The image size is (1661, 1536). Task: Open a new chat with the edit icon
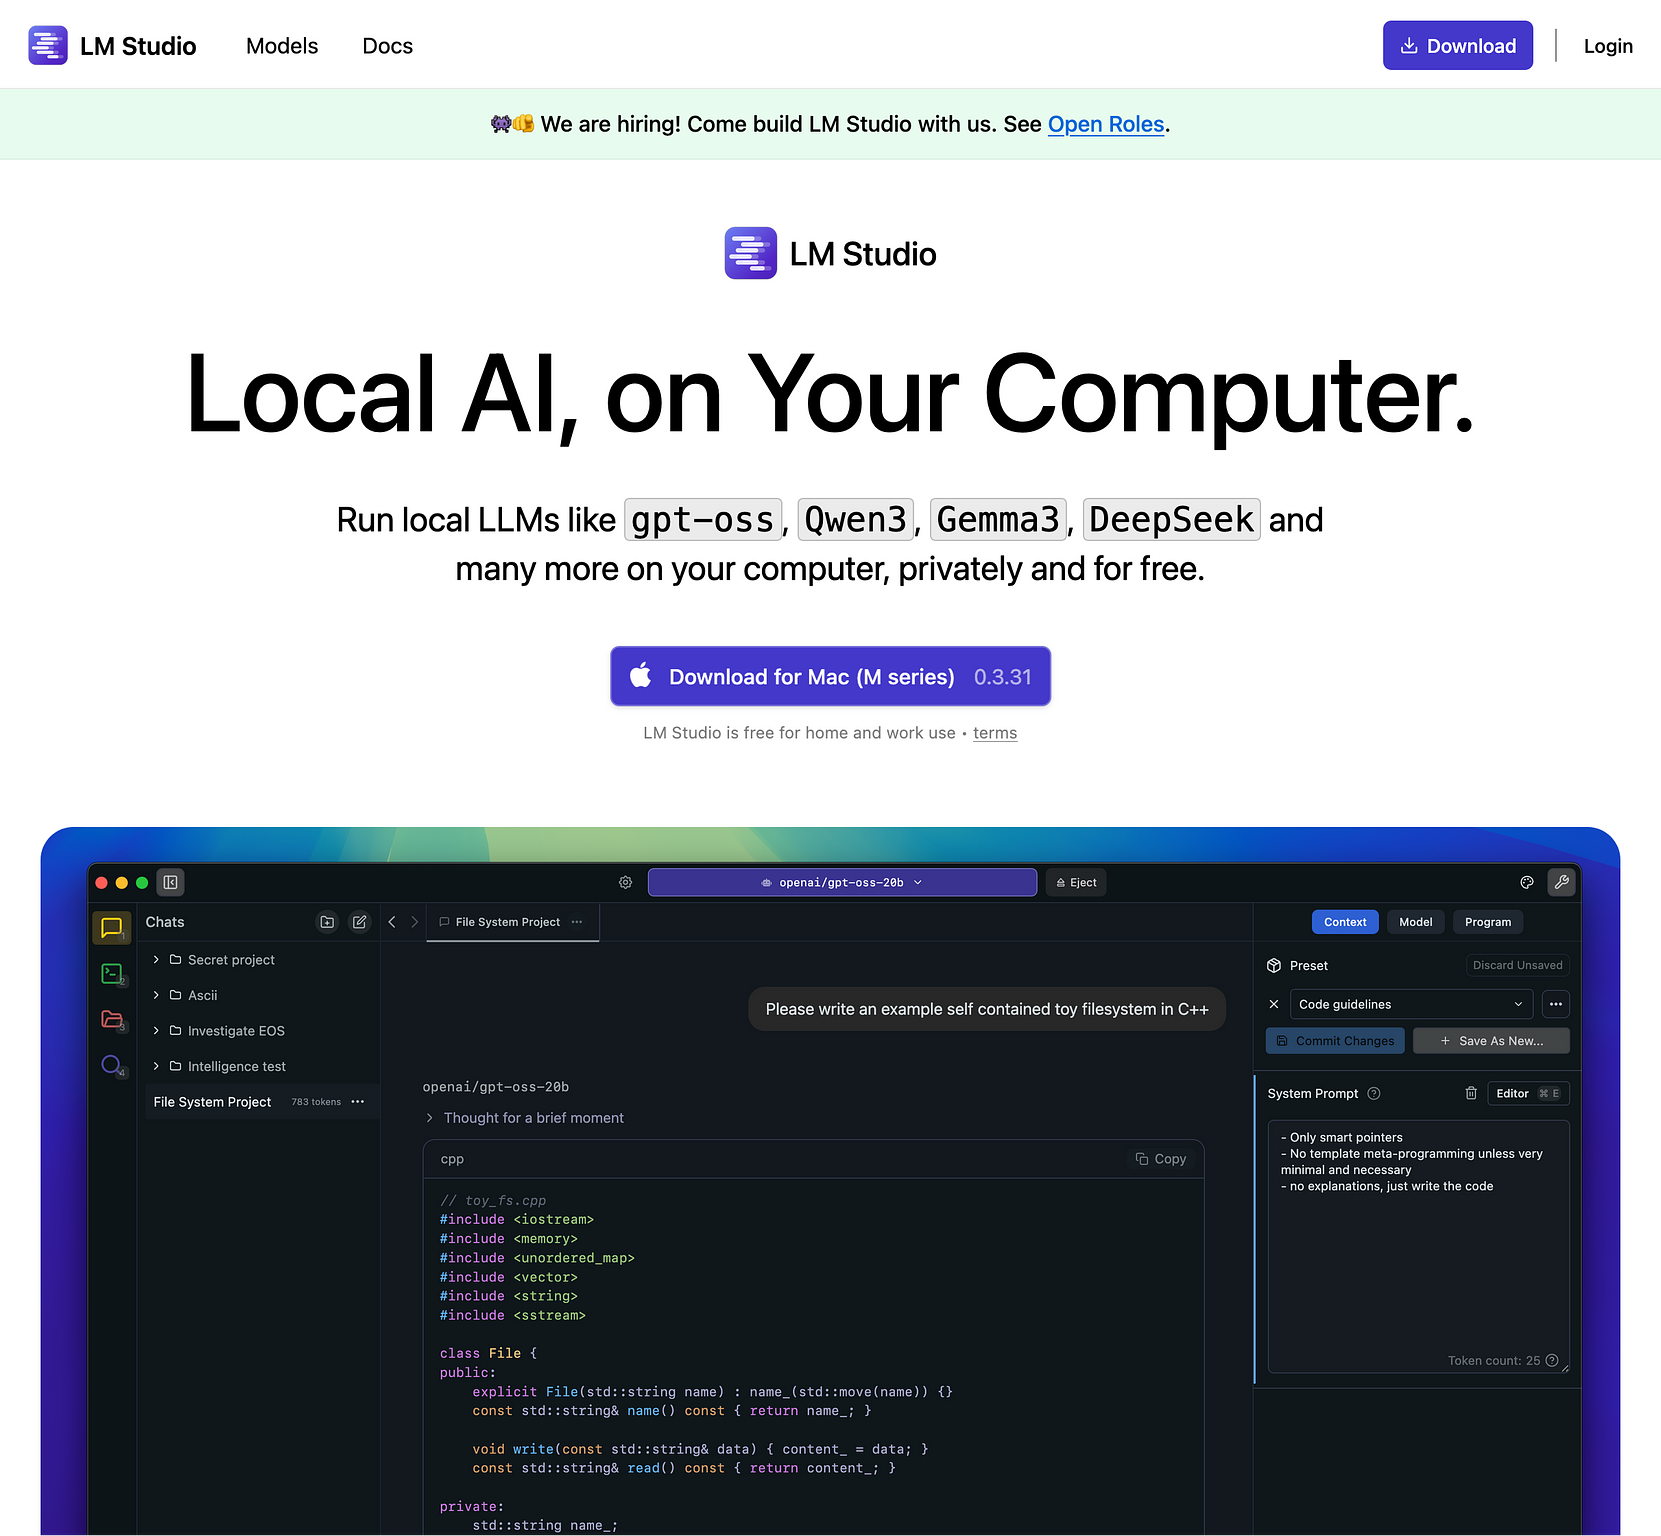tap(359, 922)
